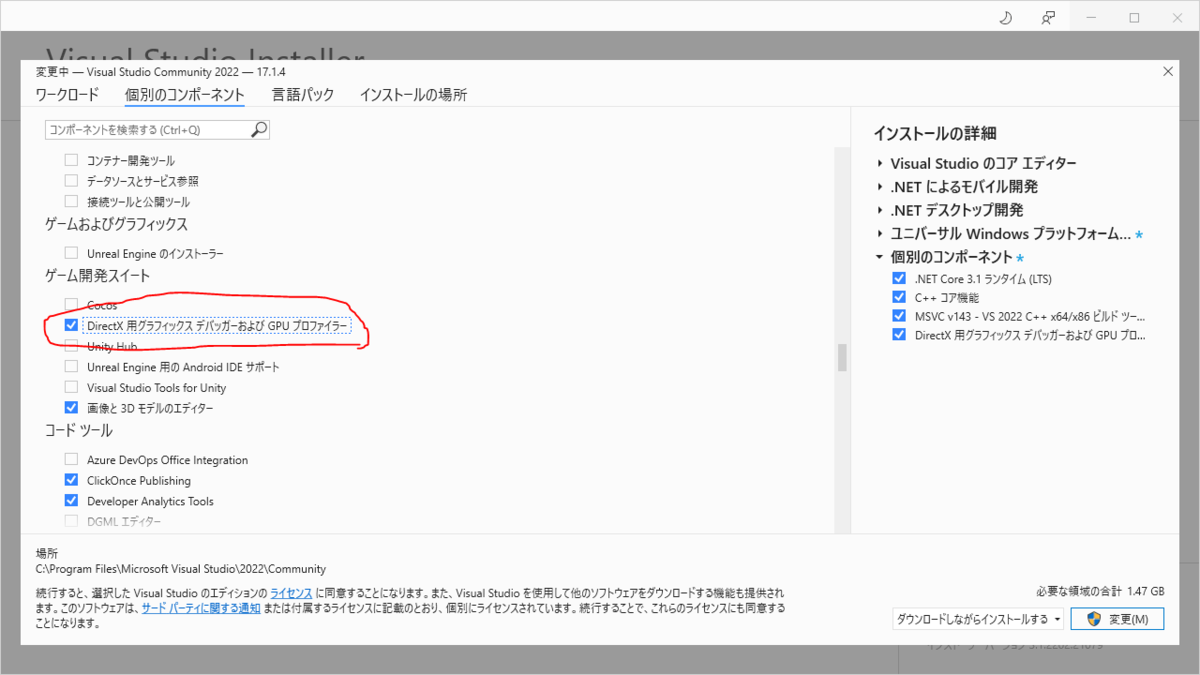Click the 変更(M) button
The height and width of the screenshot is (675, 1200).
click(1117, 618)
